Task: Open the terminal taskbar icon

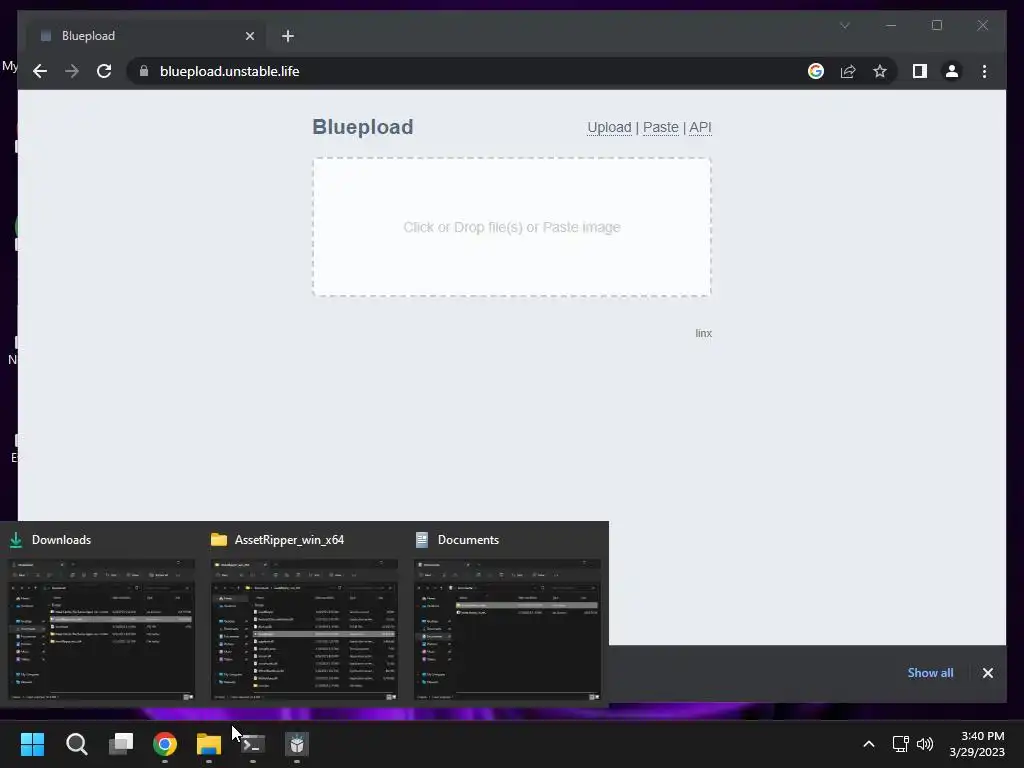Action: click(253, 744)
